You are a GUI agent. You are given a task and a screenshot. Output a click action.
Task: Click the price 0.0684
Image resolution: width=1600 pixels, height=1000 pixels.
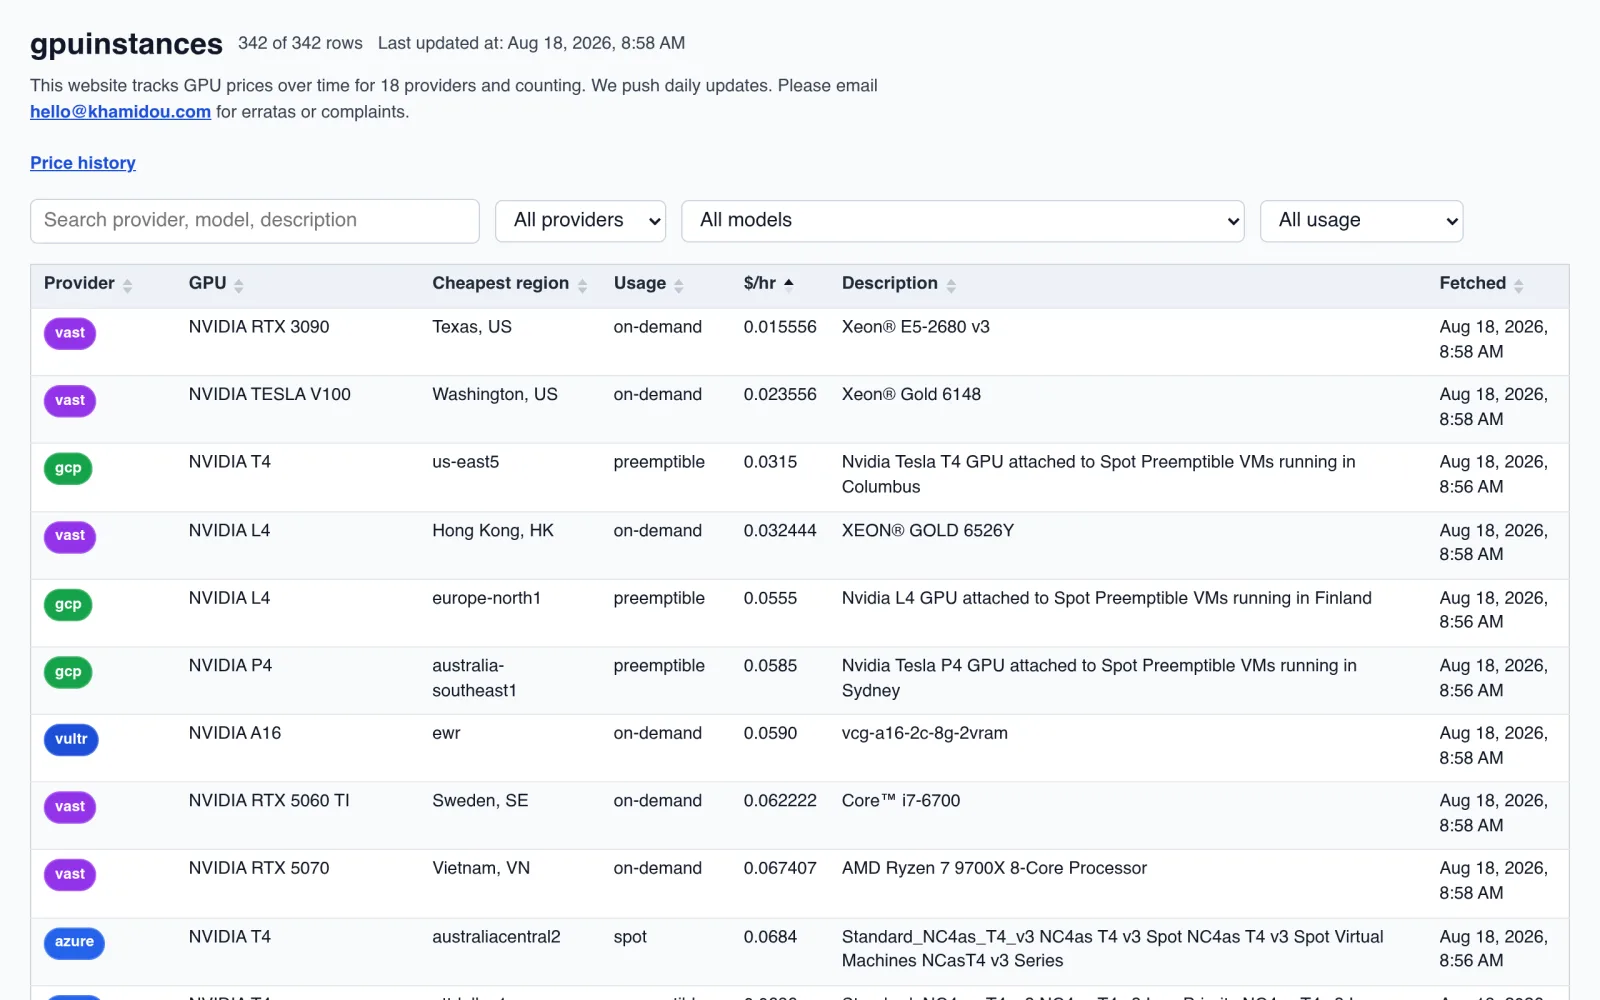[x=770, y=937]
